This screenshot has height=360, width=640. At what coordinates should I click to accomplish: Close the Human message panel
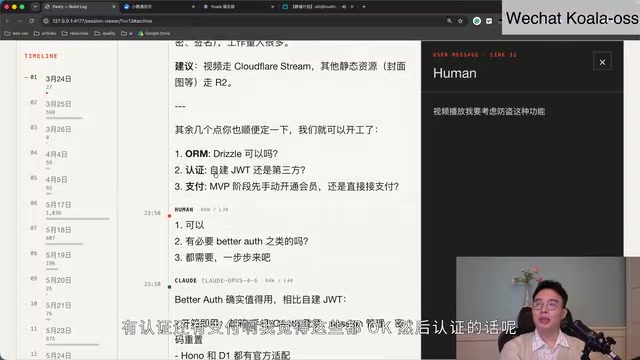coord(602,62)
